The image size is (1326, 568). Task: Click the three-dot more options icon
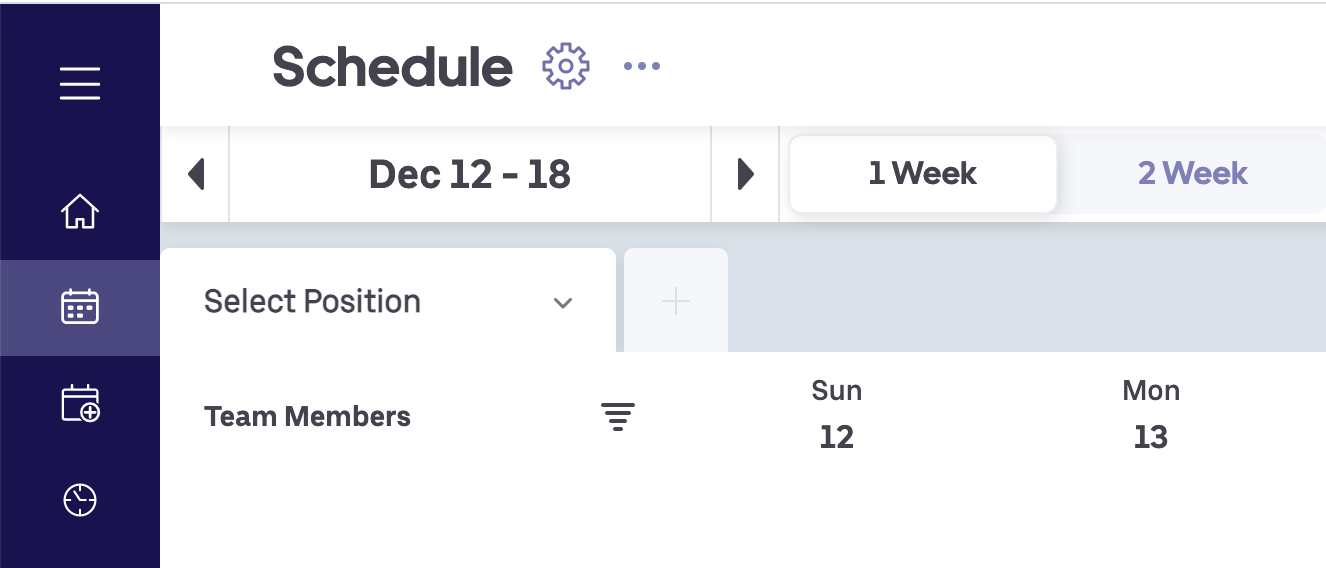(x=642, y=67)
